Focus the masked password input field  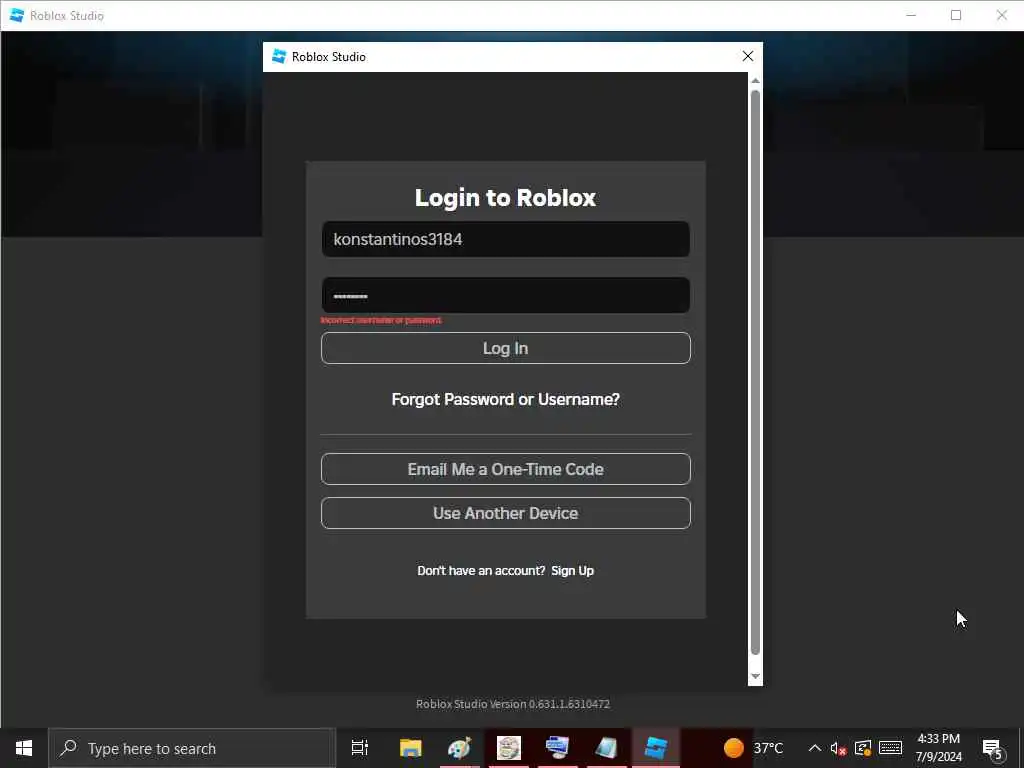coord(505,295)
